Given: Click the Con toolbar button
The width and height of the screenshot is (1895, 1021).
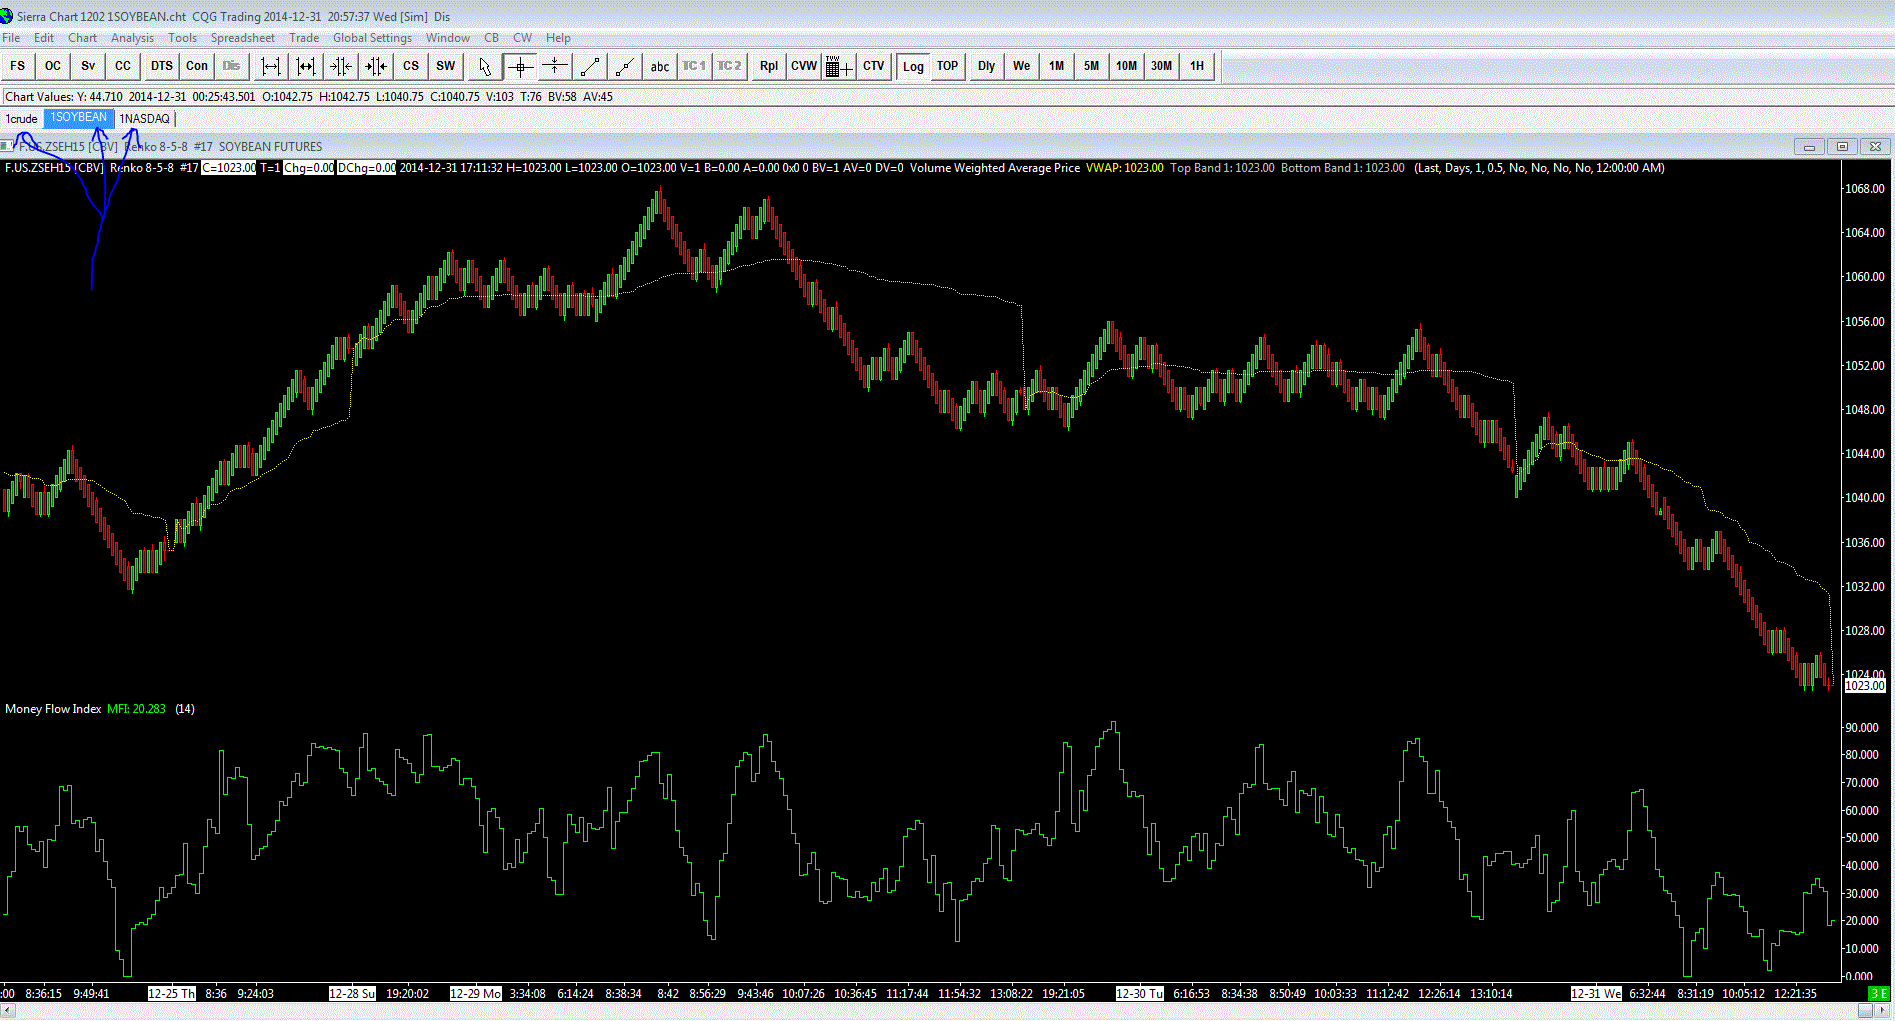Looking at the screenshot, I should click(197, 66).
